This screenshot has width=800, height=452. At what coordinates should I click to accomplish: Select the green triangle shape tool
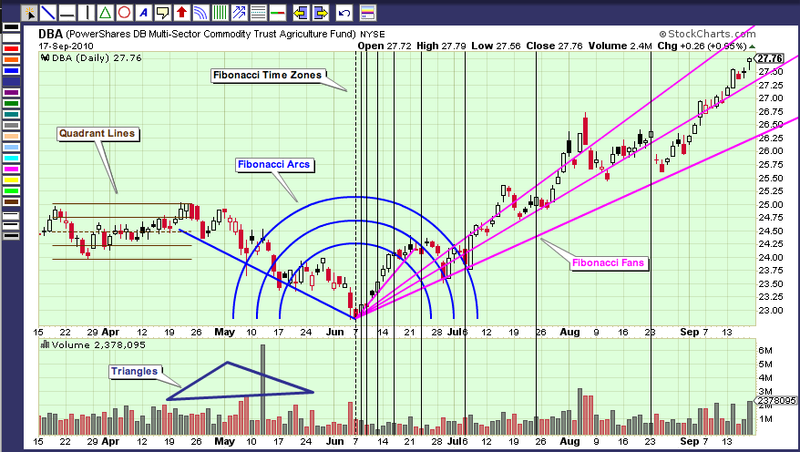pyautogui.click(x=105, y=13)
